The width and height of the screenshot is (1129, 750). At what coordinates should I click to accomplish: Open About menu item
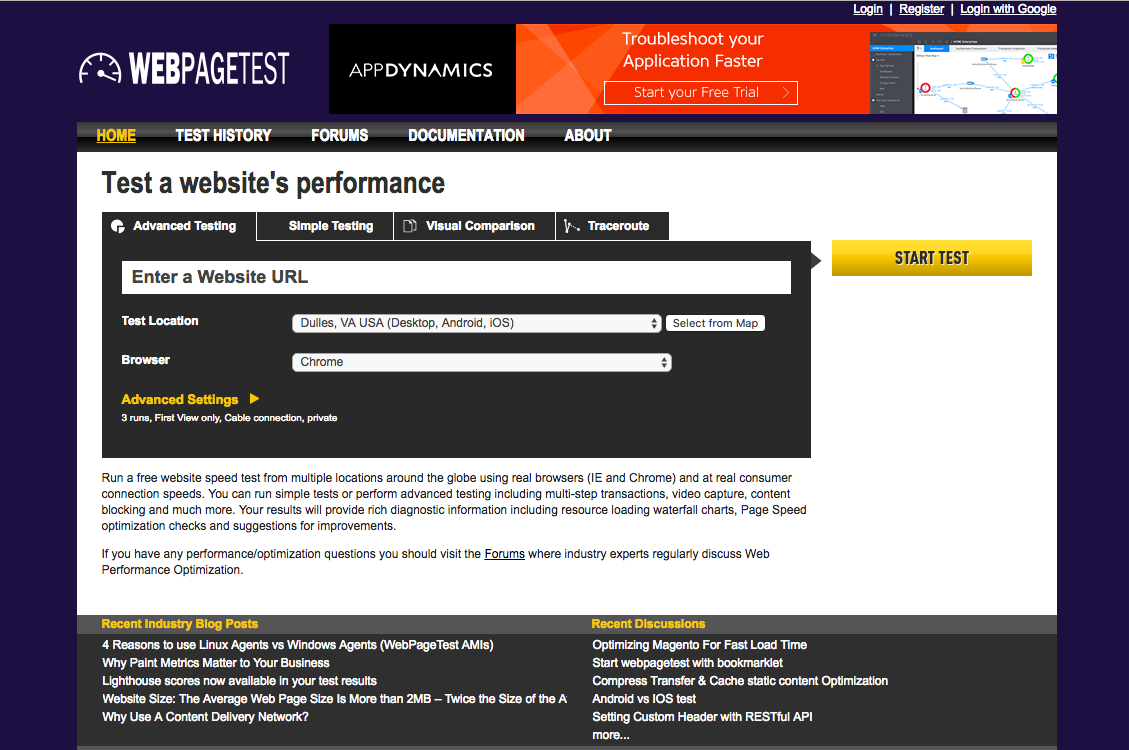[588, 135]
